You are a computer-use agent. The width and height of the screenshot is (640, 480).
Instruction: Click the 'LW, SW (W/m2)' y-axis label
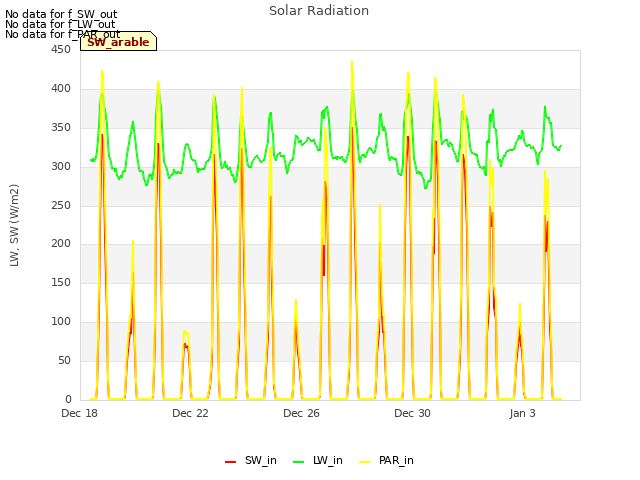click(x=14, y=225)
